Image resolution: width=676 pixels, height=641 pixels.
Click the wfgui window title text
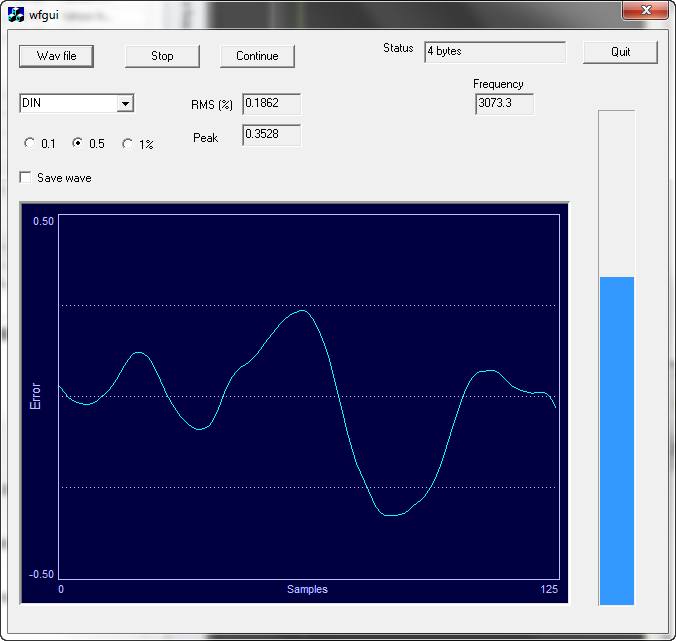point(44,15)
